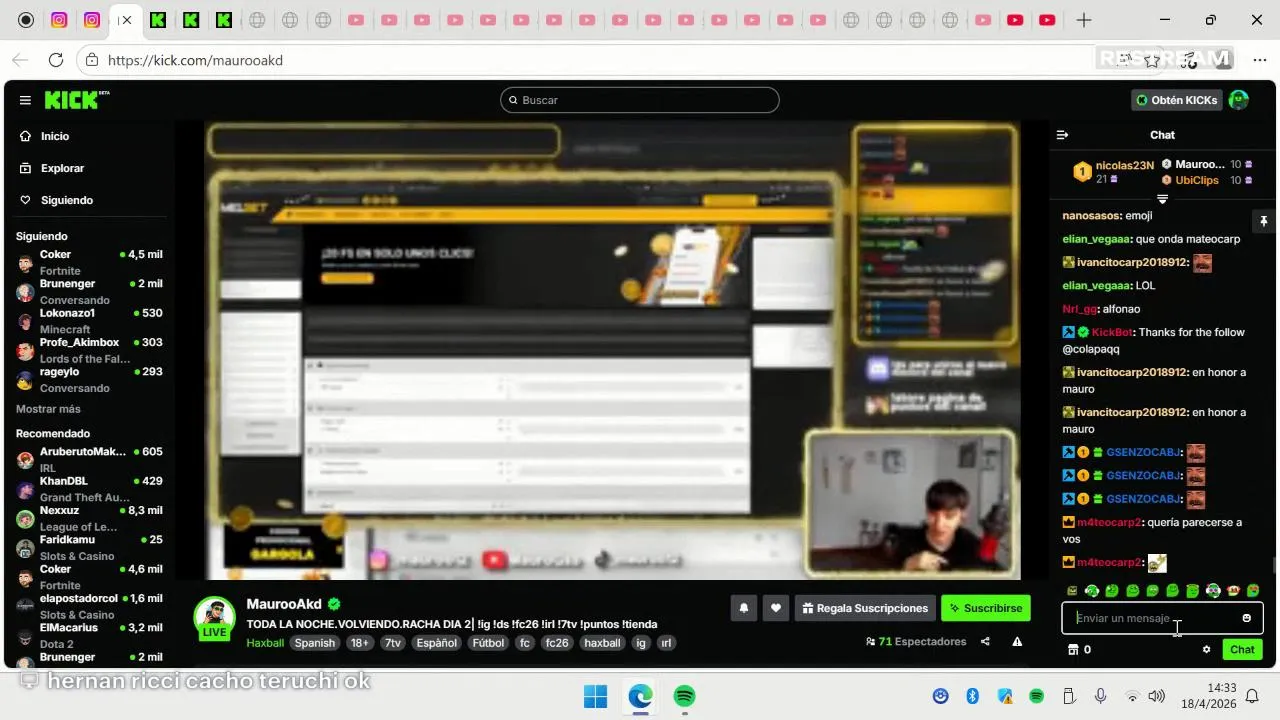
Task: Select the Fútbol tag
Action: pos(488,643)
